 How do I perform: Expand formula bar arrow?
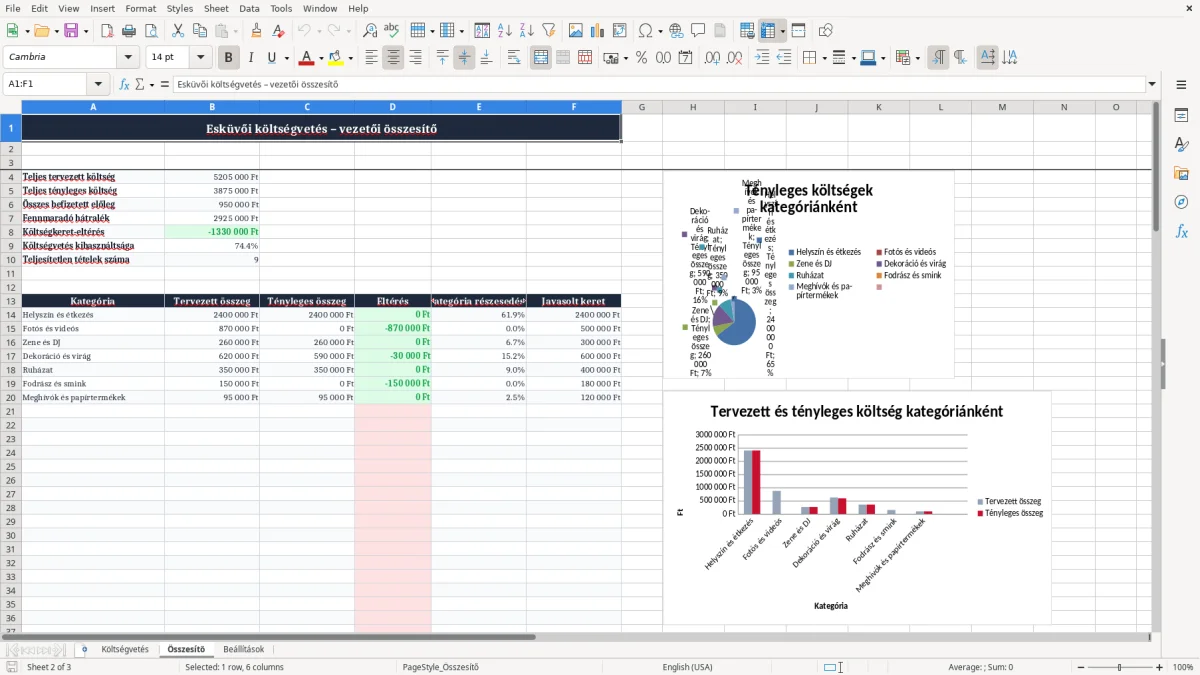[1153, 85]
